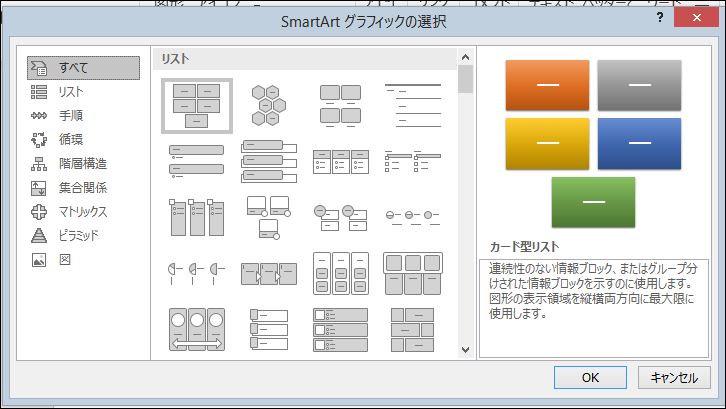Viewport: 726px width, 409px height.
Task: Choose three small circles line layout
Action: coord(413,216)
